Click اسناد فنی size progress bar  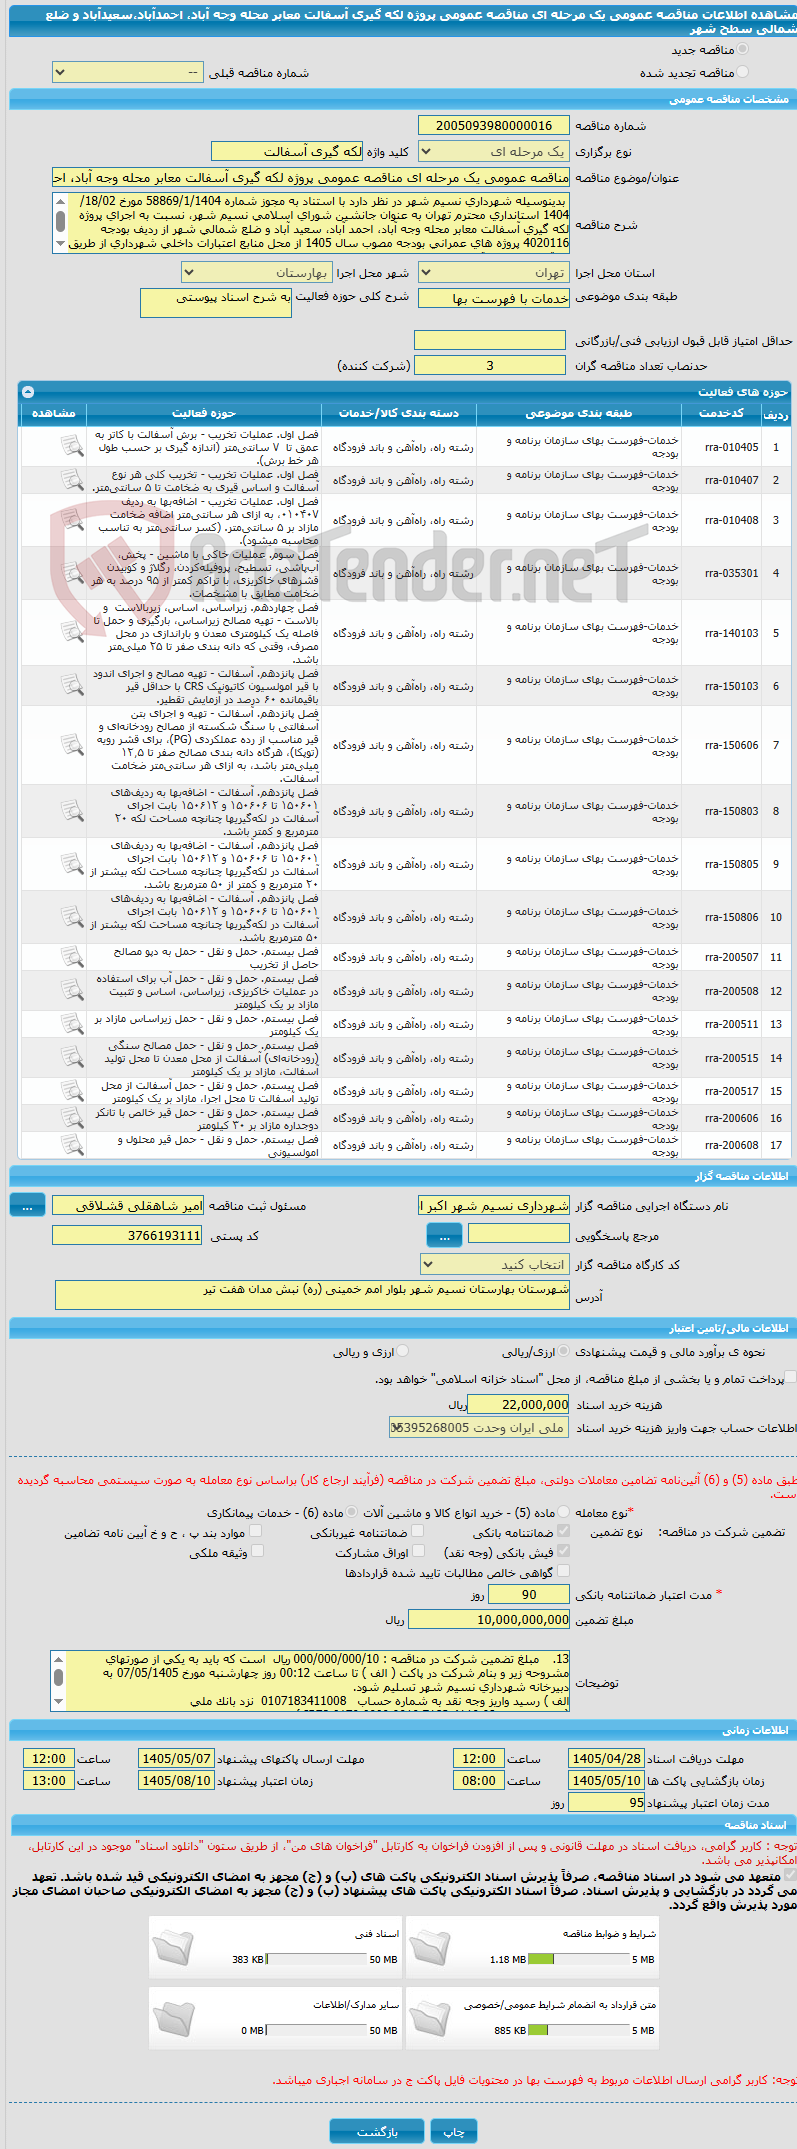coord(316,1959)
